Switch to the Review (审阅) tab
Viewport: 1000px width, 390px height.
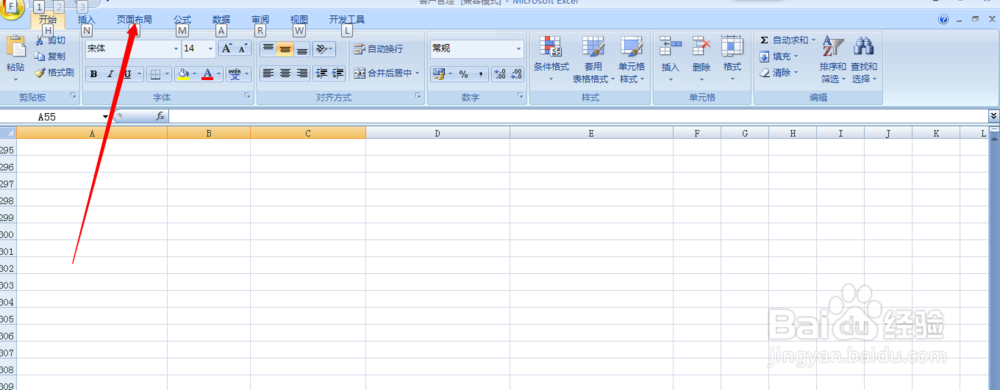pyautogui.click(x=260, y=19)
